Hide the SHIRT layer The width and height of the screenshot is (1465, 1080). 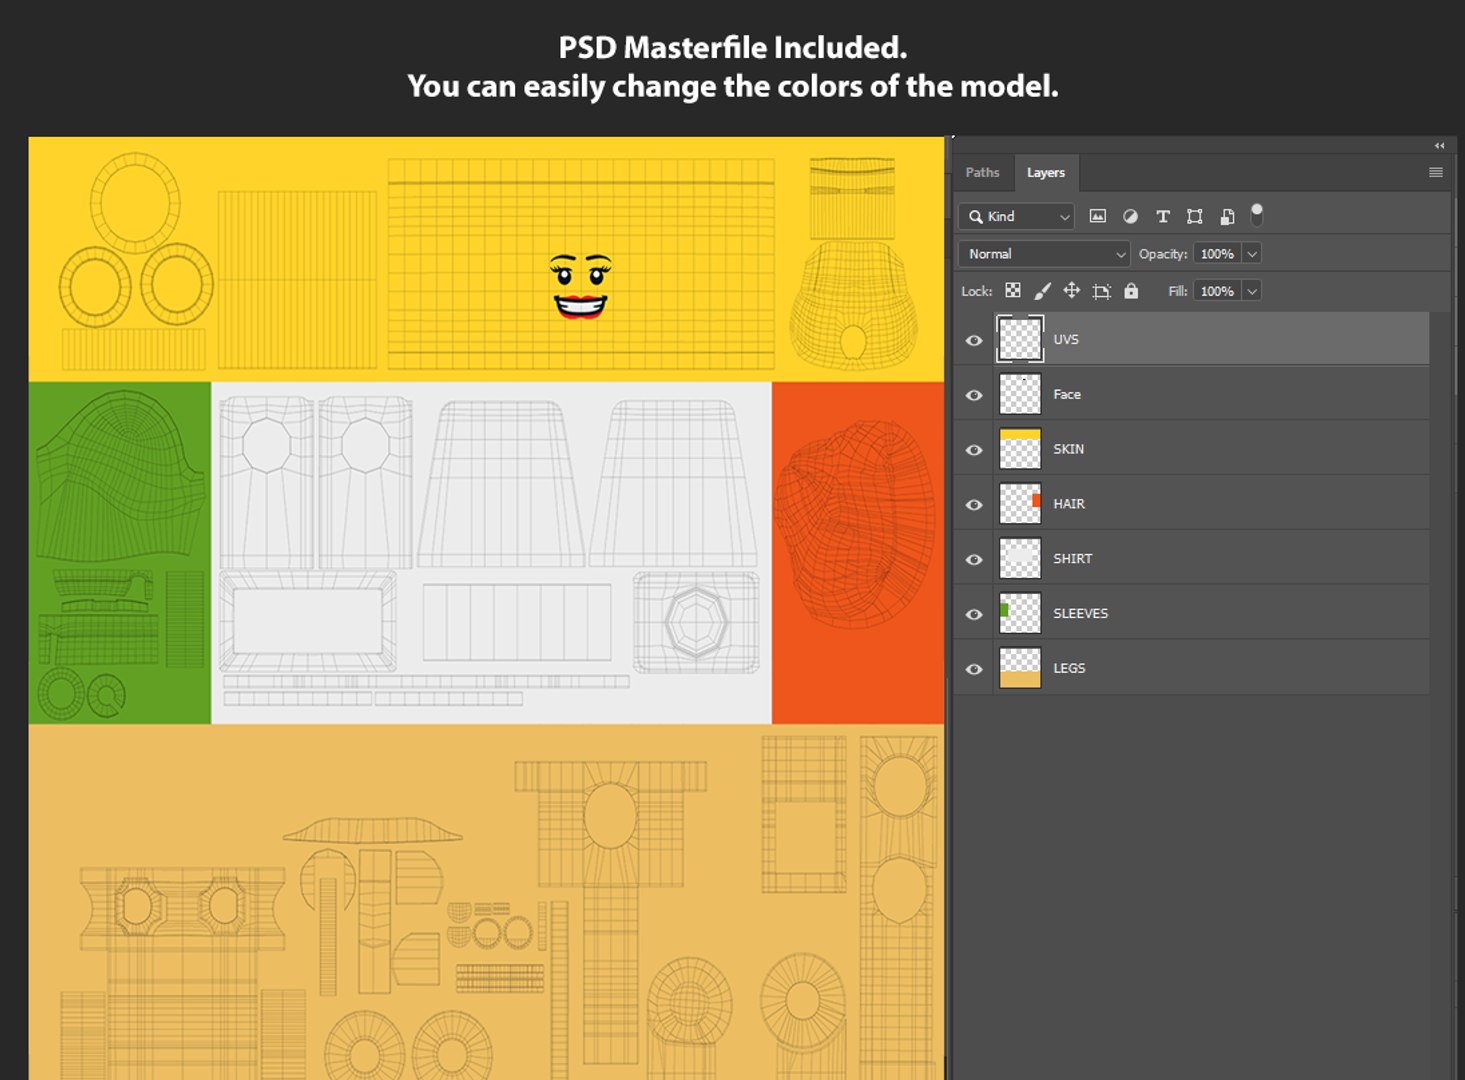point(974,560)
